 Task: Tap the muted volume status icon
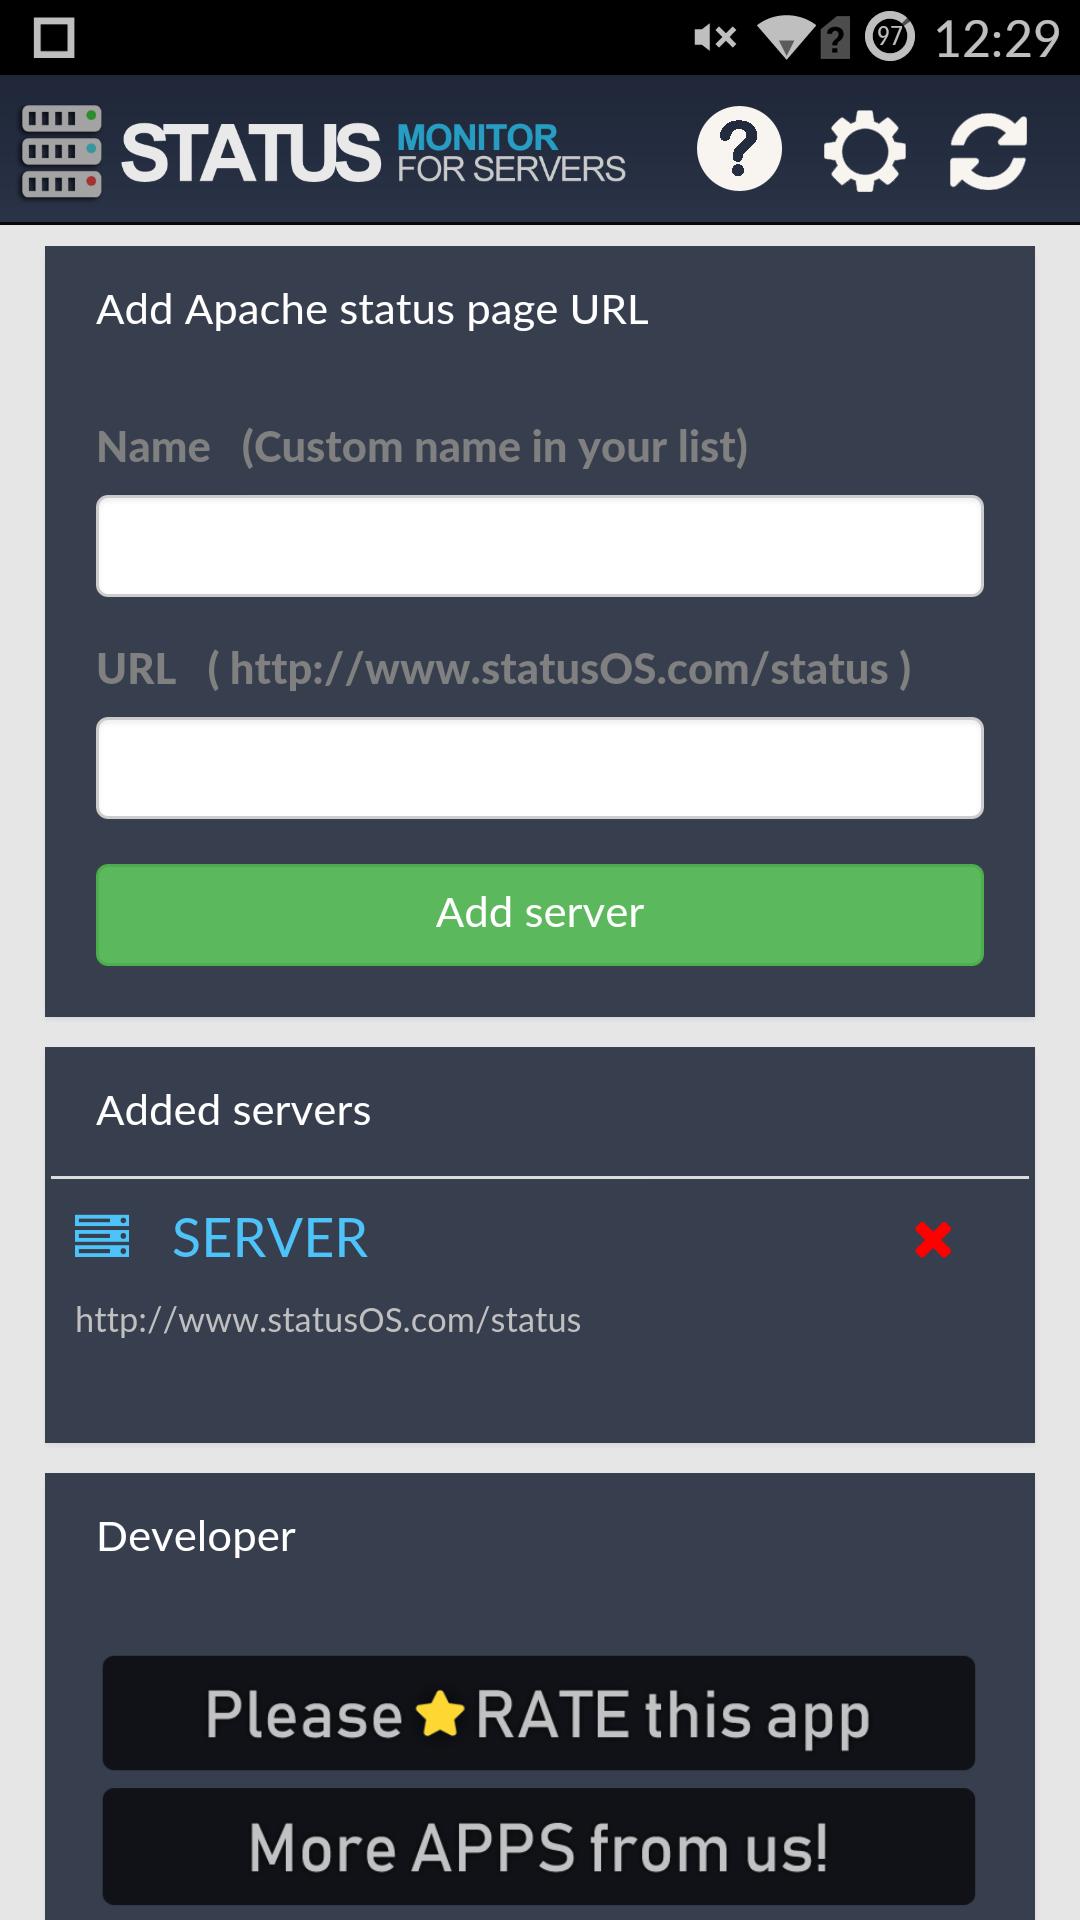point(715,38)
